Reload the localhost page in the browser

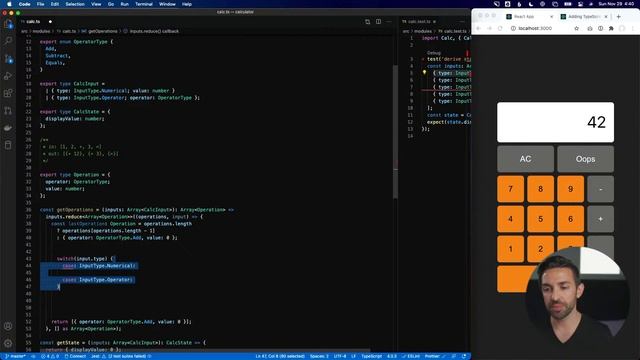[500, 28]
